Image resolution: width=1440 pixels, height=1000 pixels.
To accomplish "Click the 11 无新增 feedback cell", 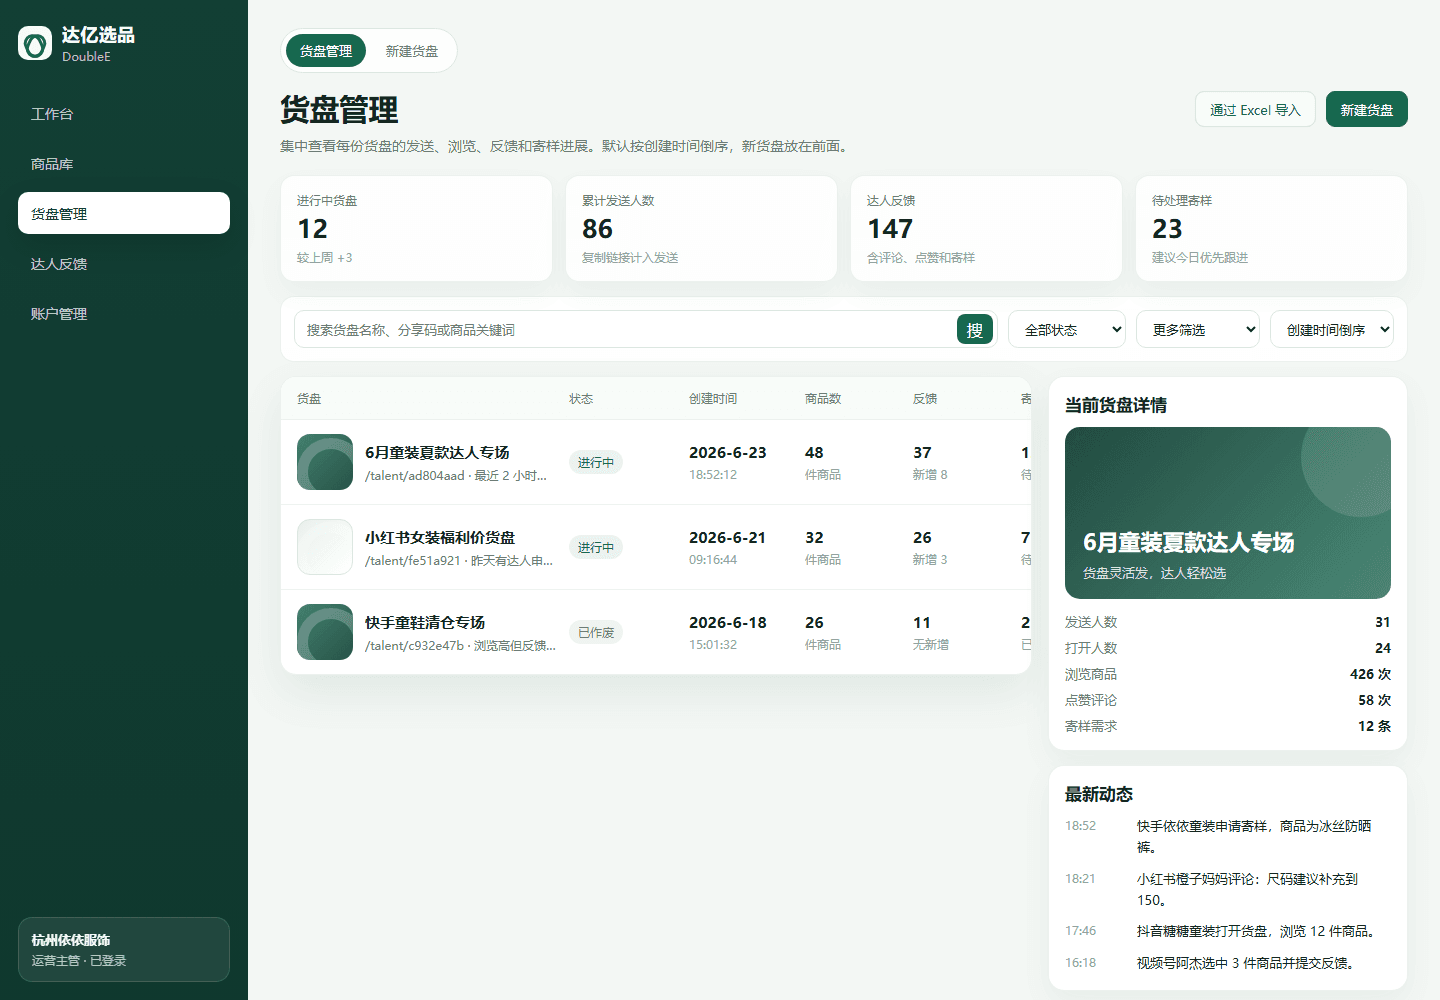I will click(931, 632).
